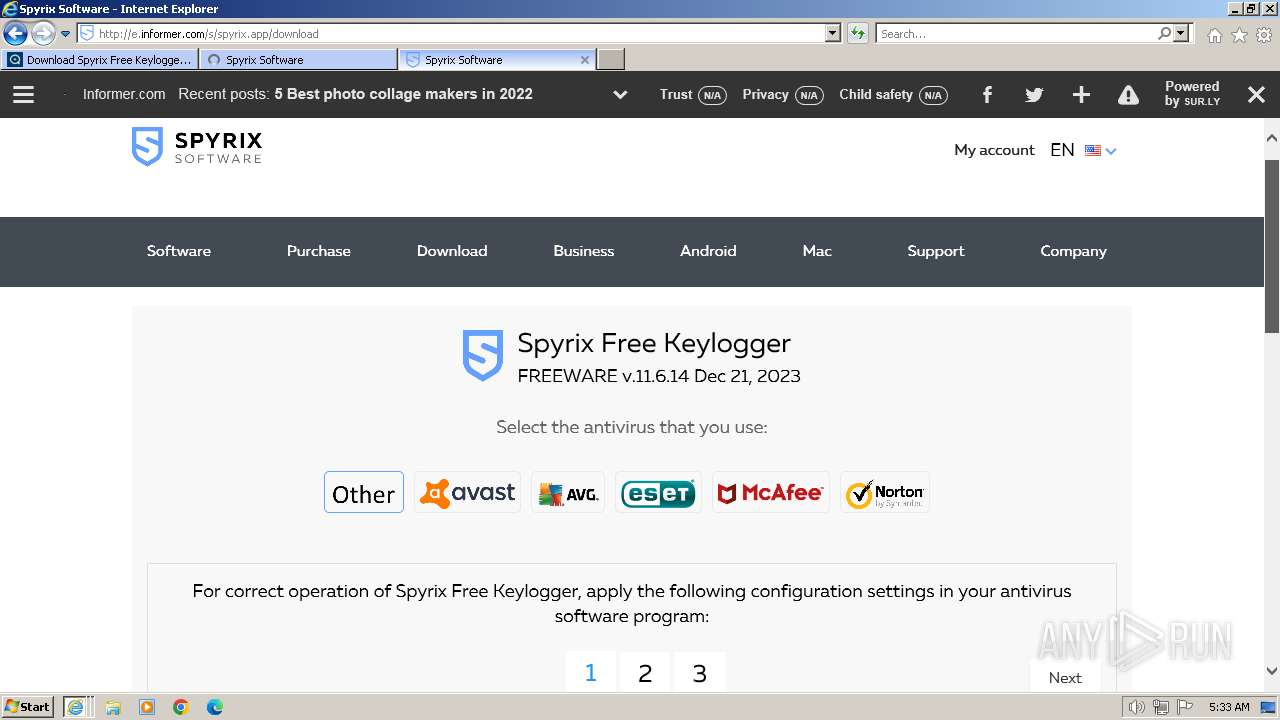Select the McAfee antivirus logo

(x=771, y=492)
